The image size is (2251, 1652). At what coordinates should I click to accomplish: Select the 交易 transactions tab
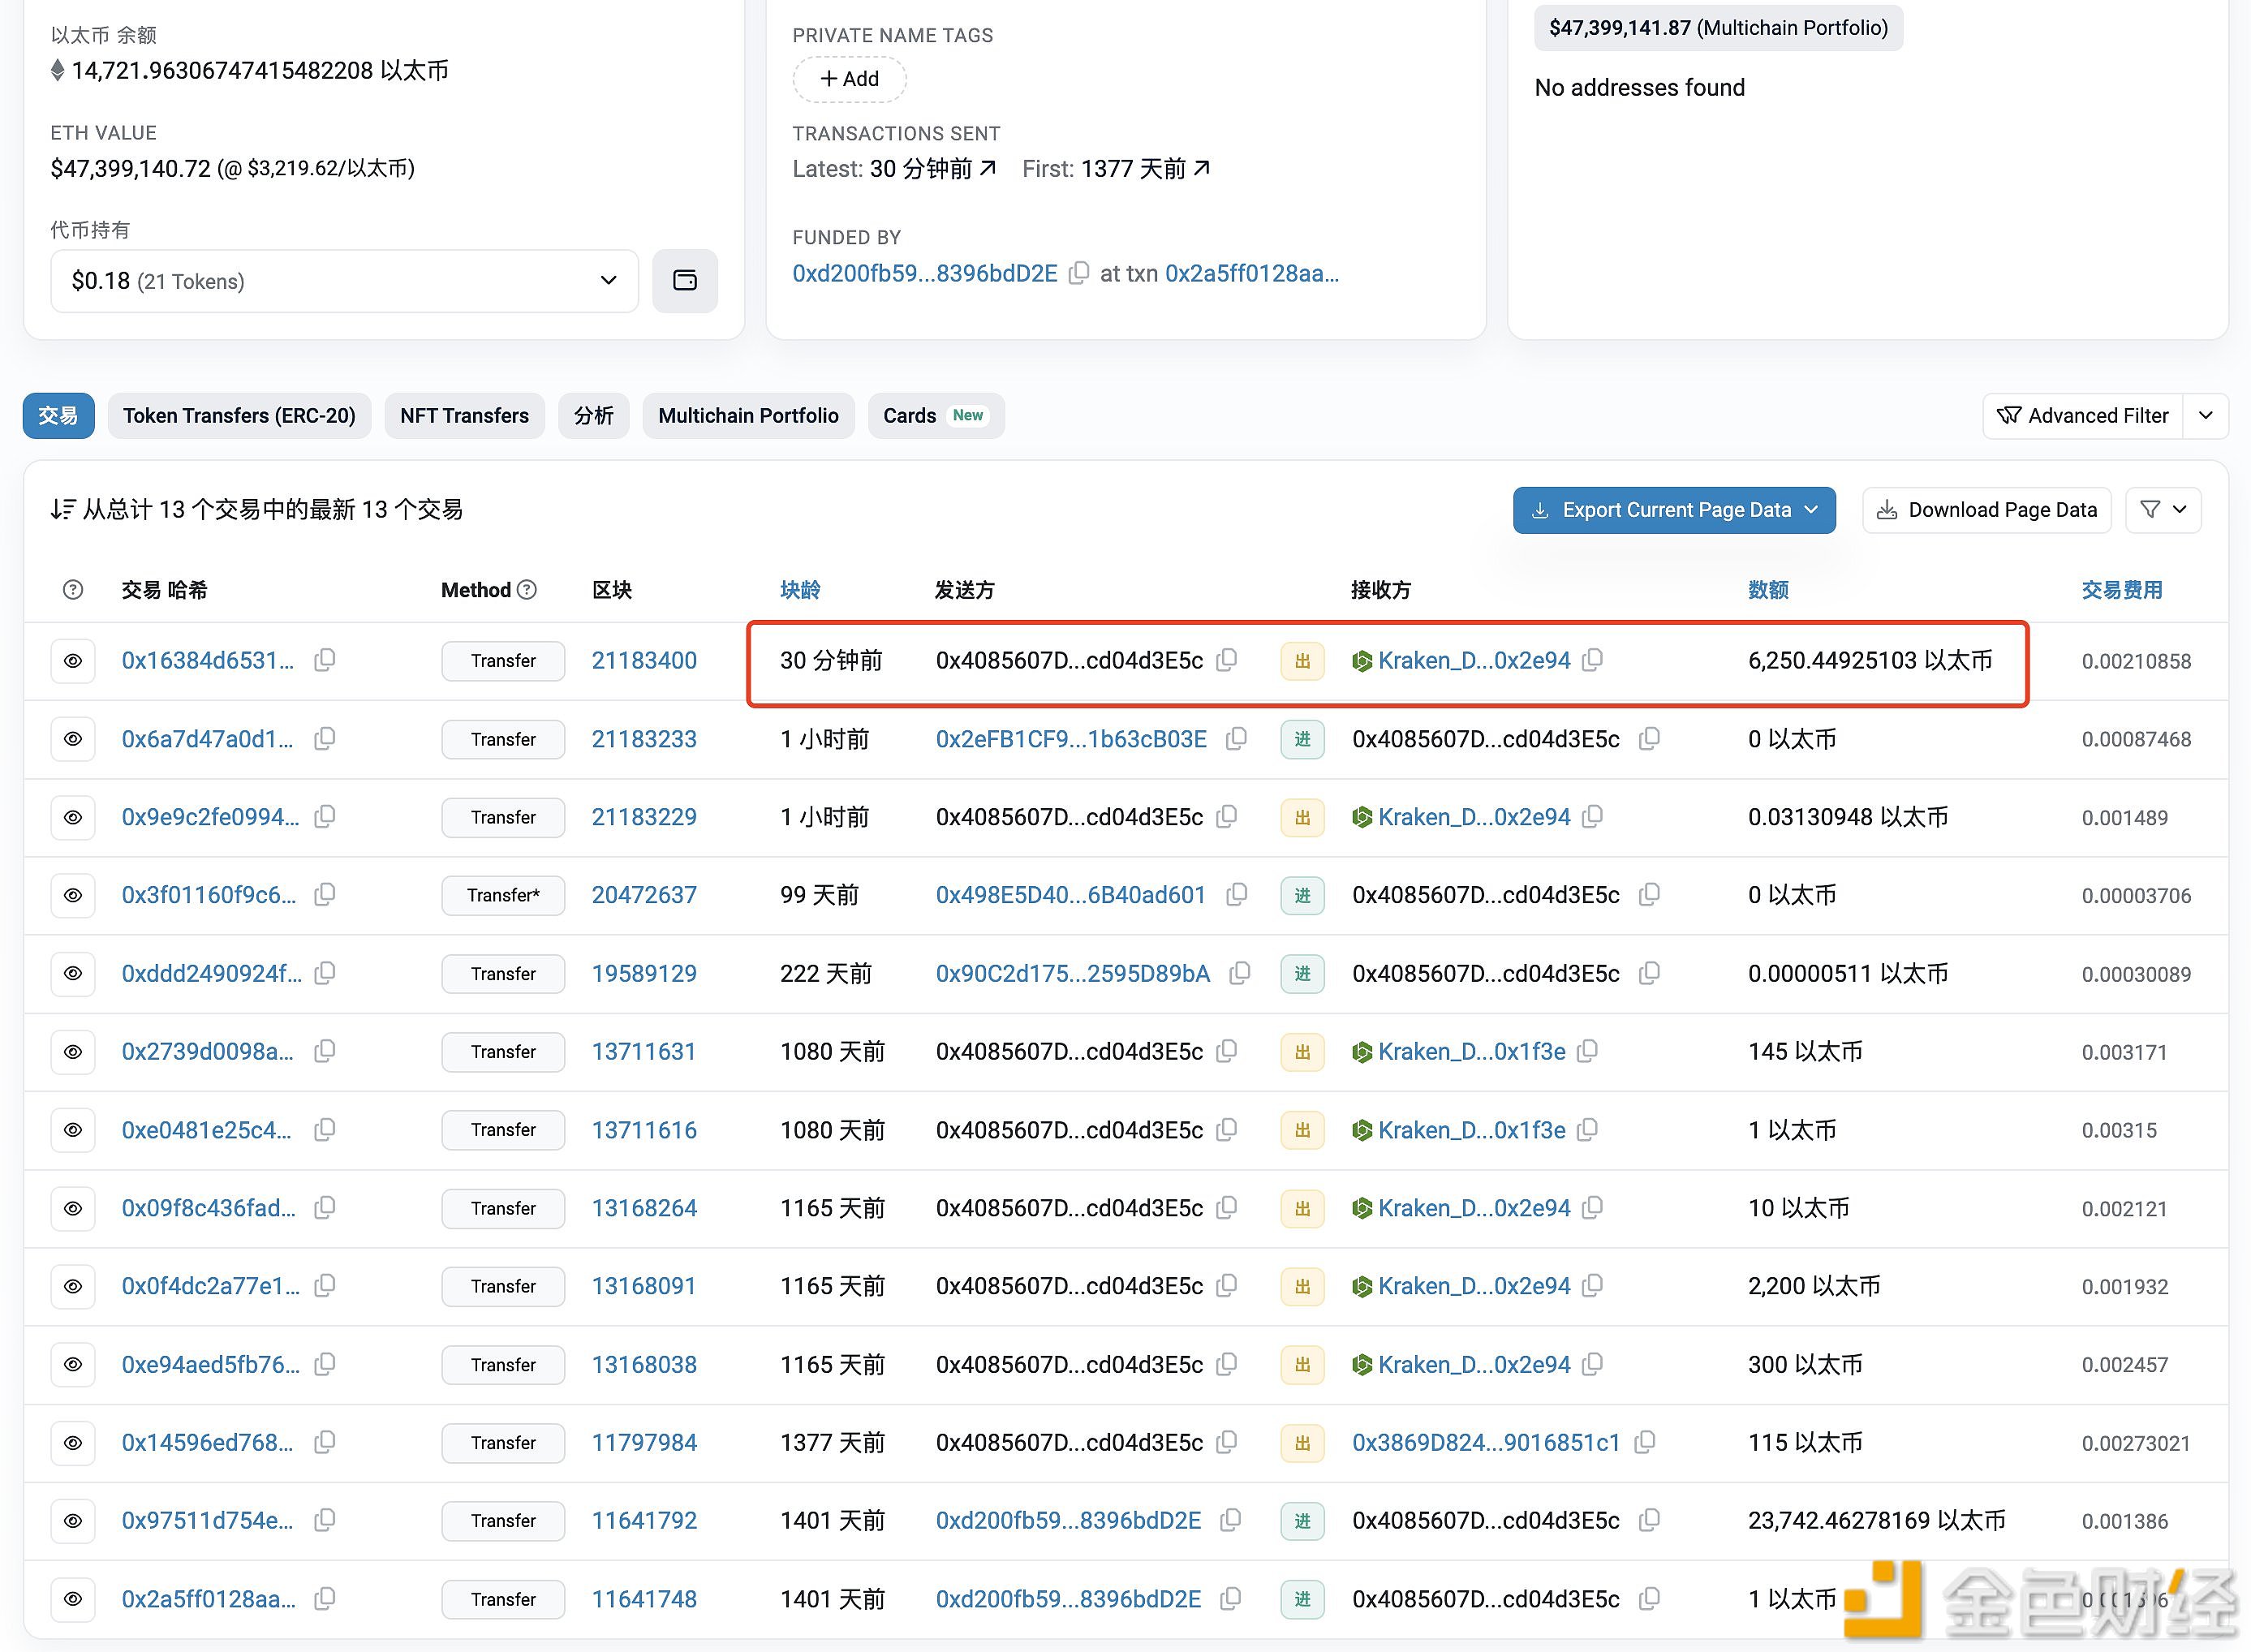59,416
